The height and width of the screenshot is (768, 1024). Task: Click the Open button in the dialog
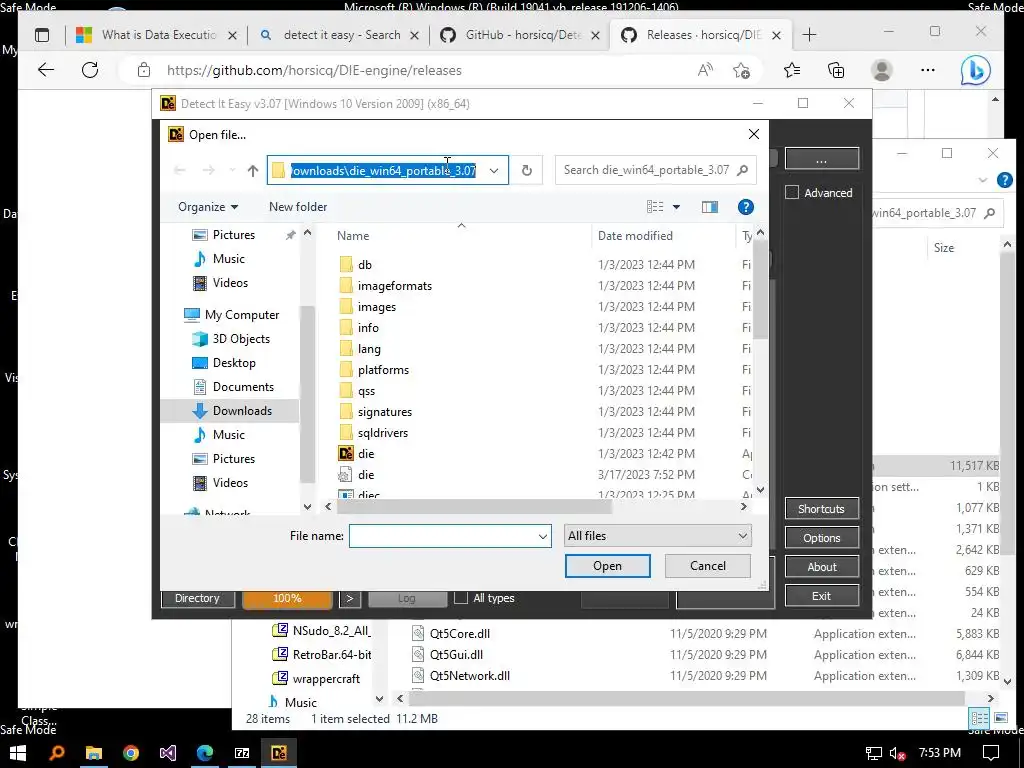(607, 566)
